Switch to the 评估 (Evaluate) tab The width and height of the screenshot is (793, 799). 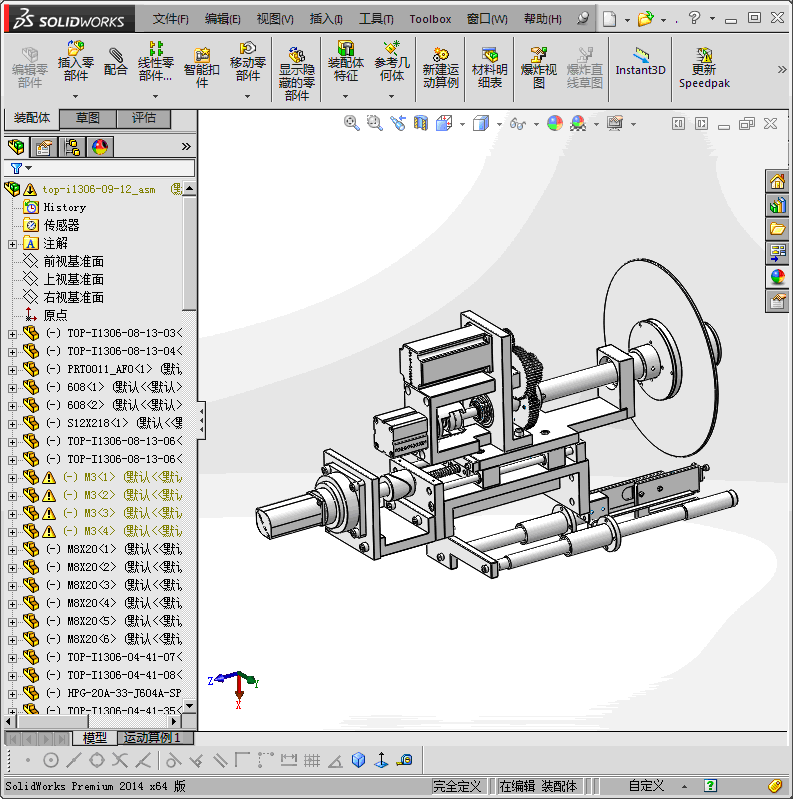[x=144, y=118]
